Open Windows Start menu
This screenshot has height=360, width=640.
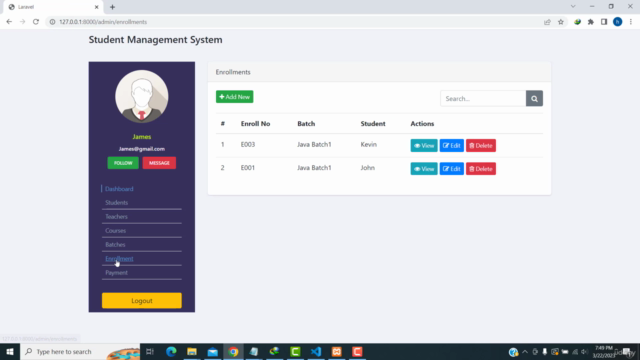(10, 351)
